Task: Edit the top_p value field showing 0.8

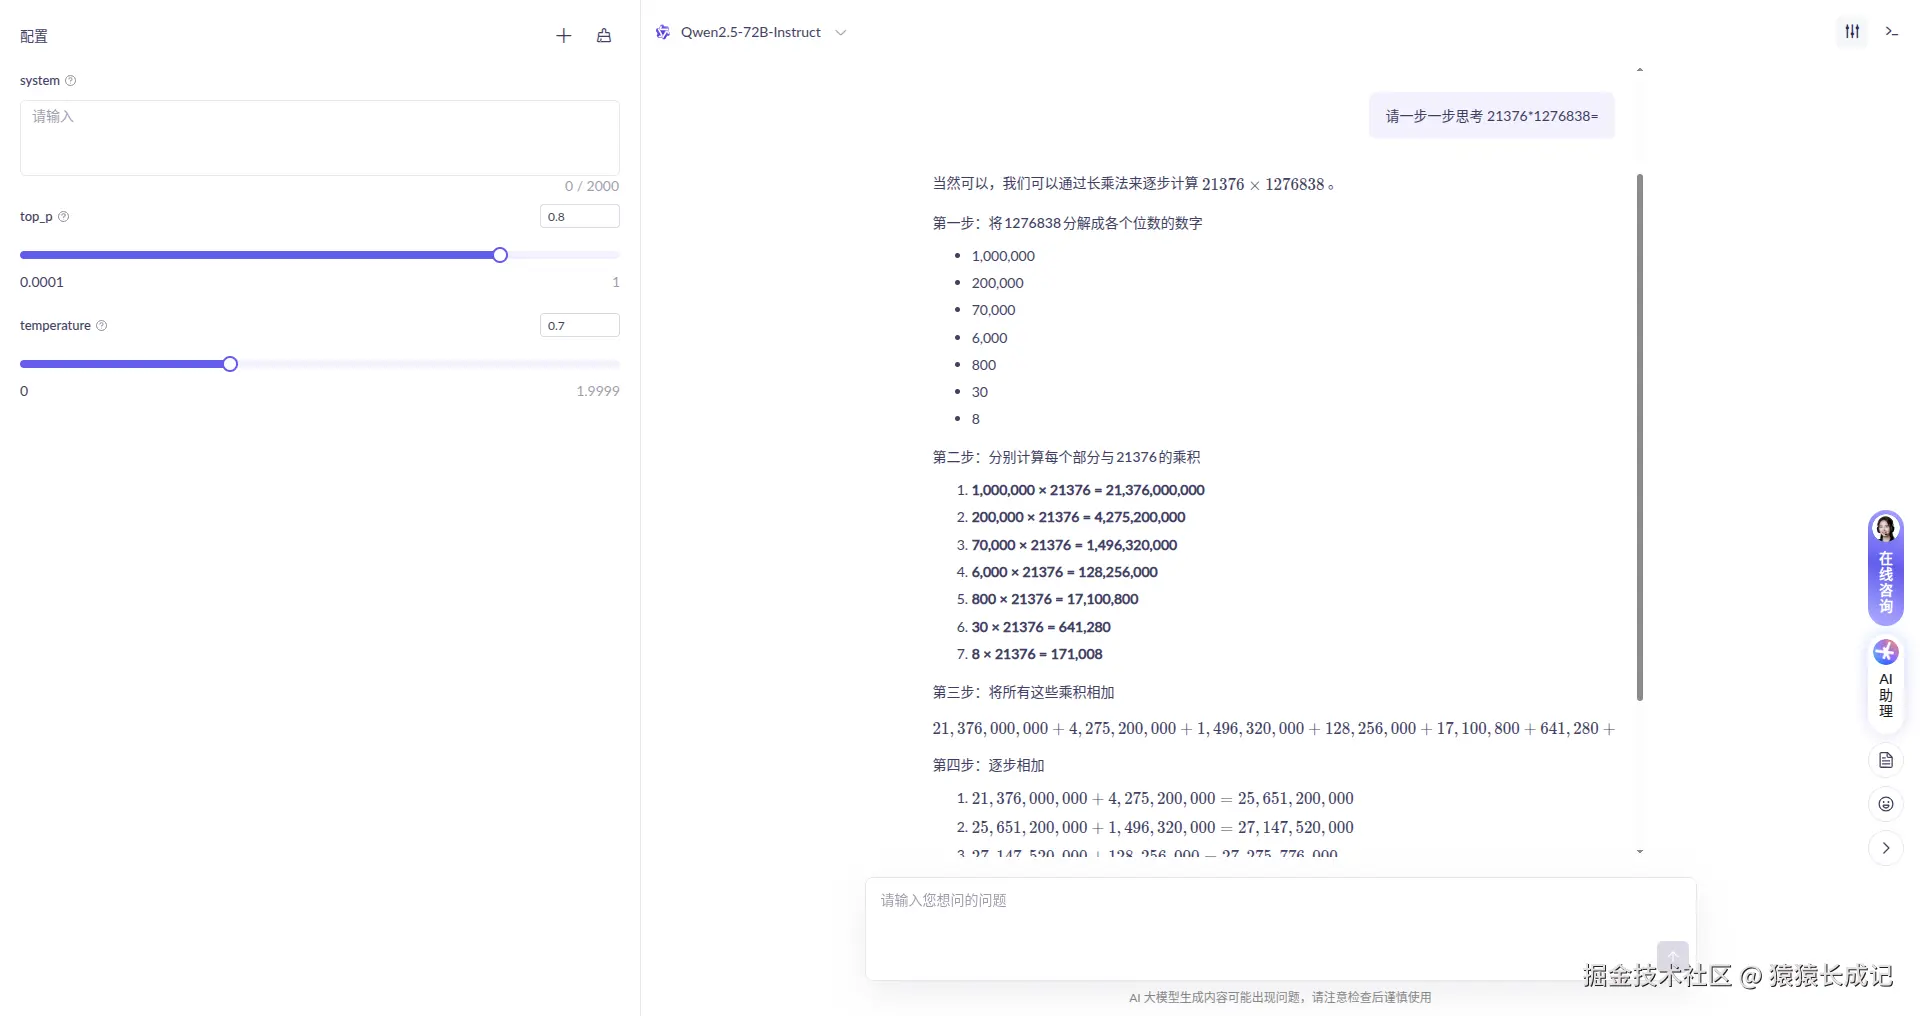Action: click(x=579, y=216)
